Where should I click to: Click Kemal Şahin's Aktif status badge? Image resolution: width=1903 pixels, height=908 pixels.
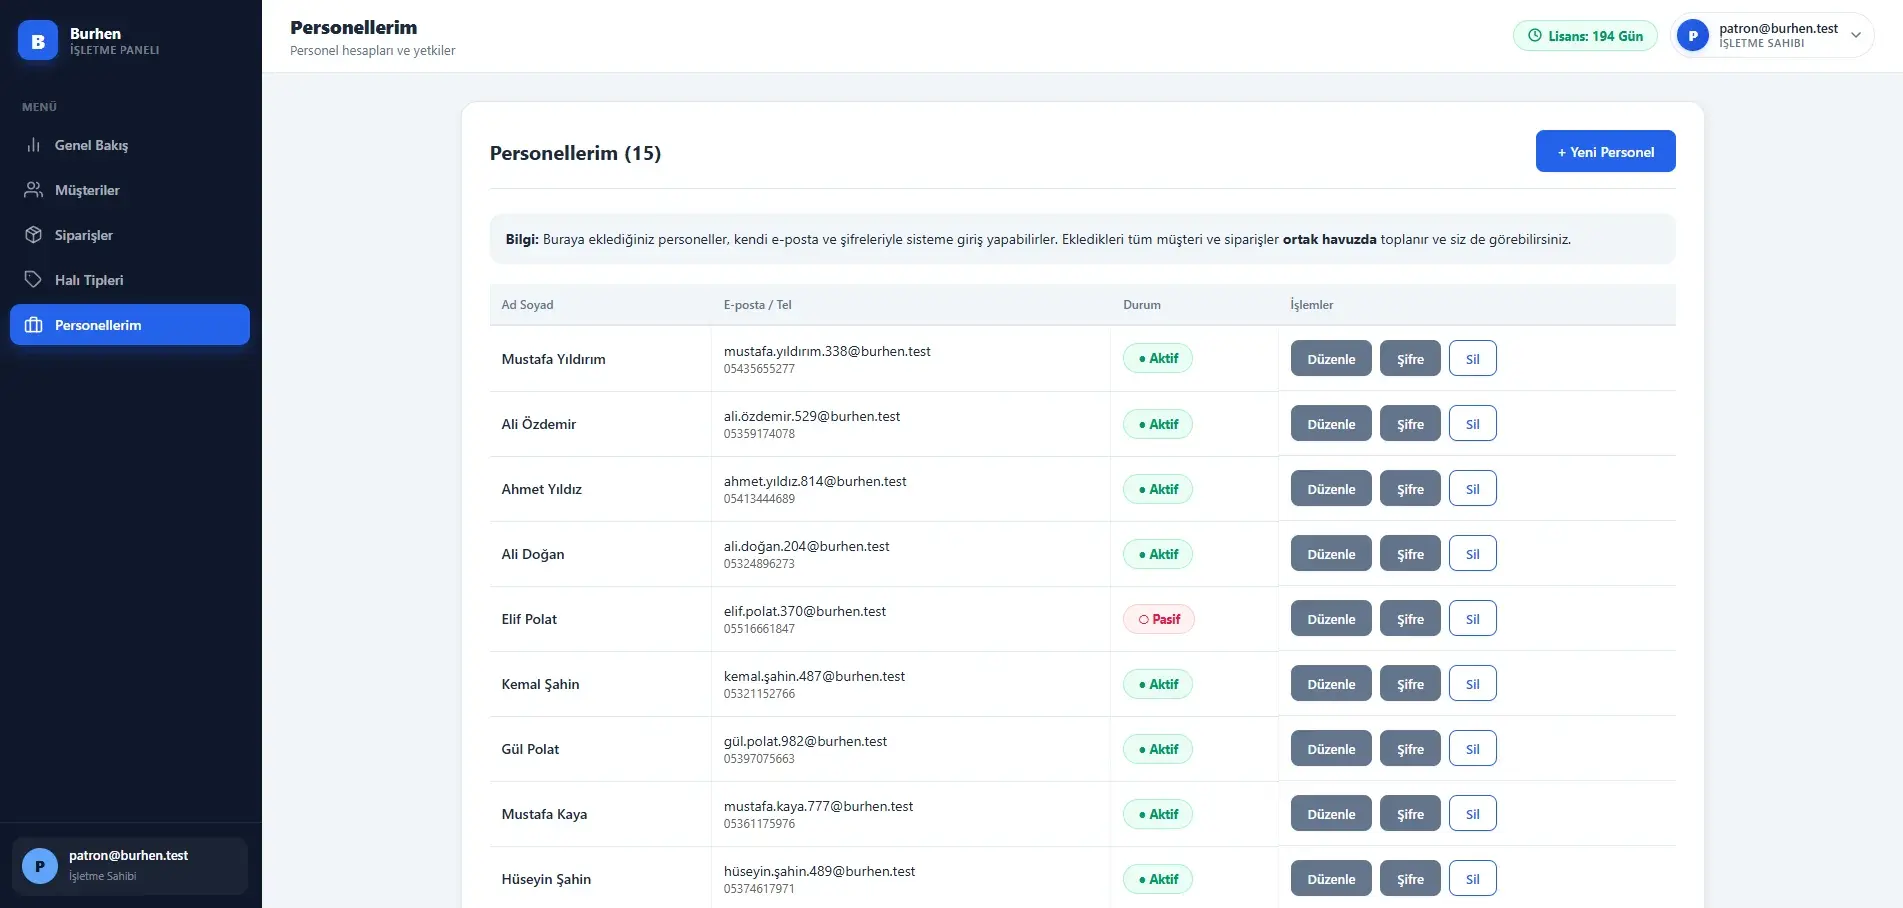[x=1158, y=684]
